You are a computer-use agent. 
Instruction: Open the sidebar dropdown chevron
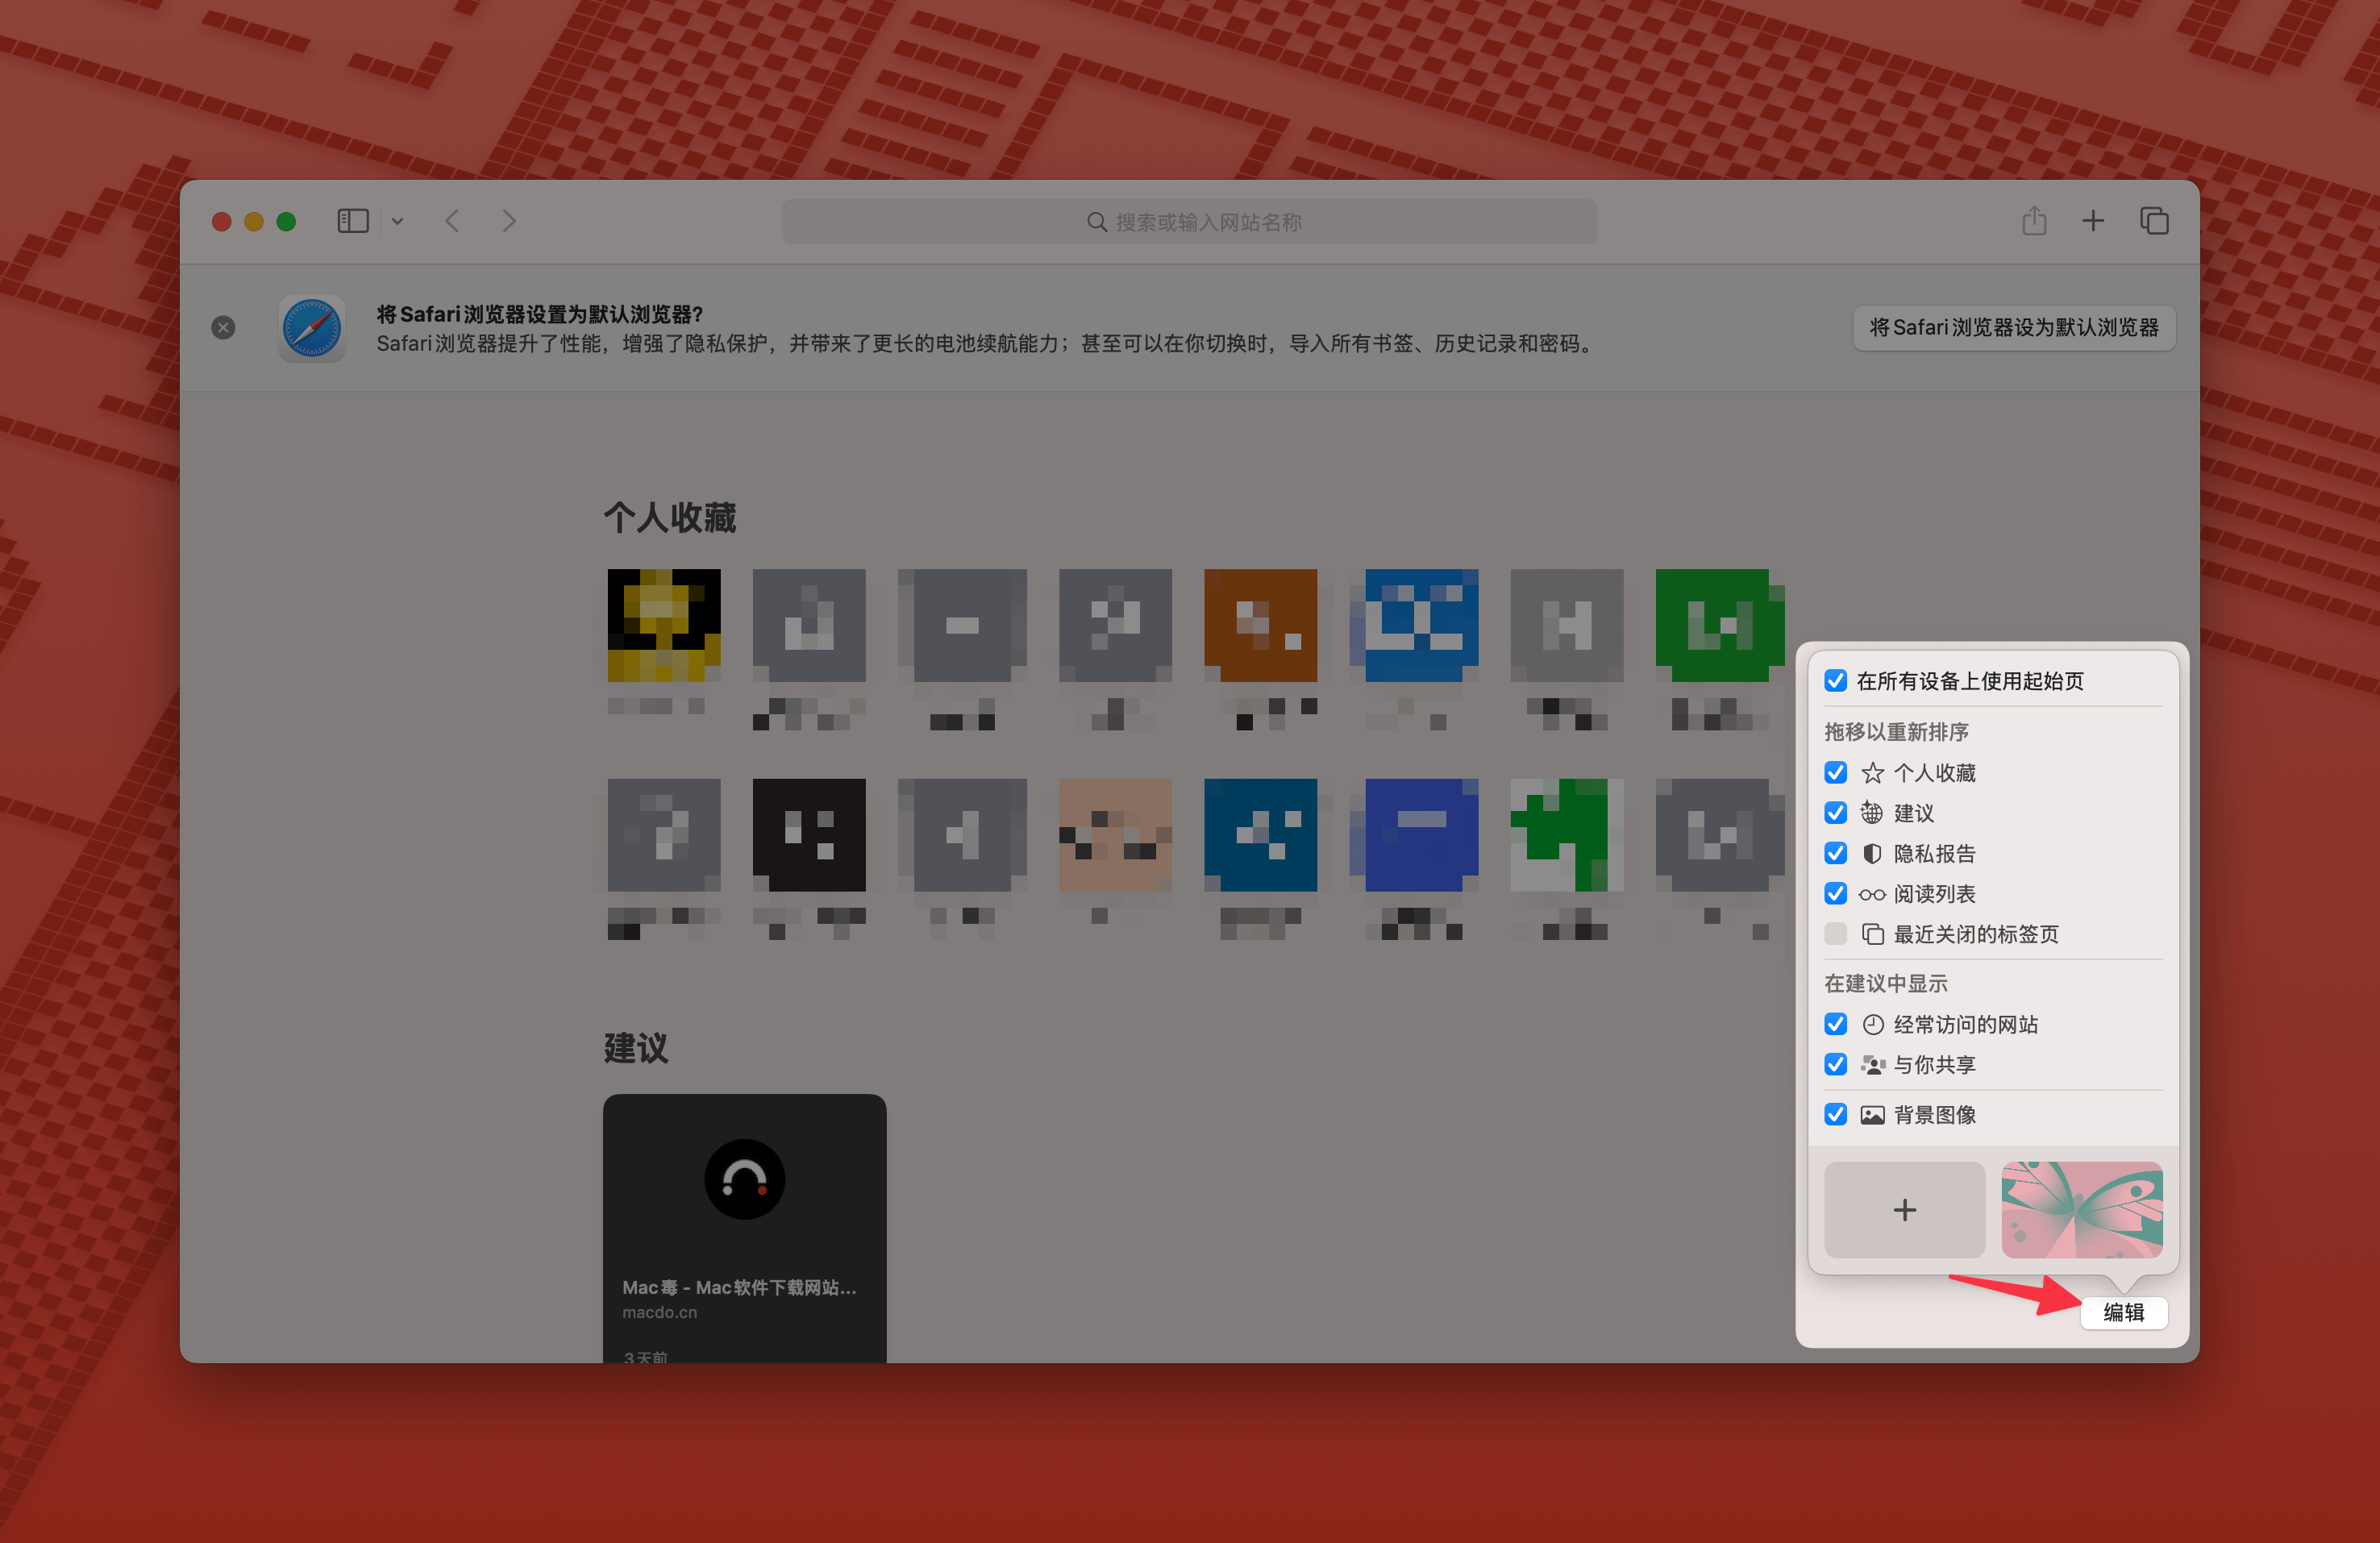point(398,221)
